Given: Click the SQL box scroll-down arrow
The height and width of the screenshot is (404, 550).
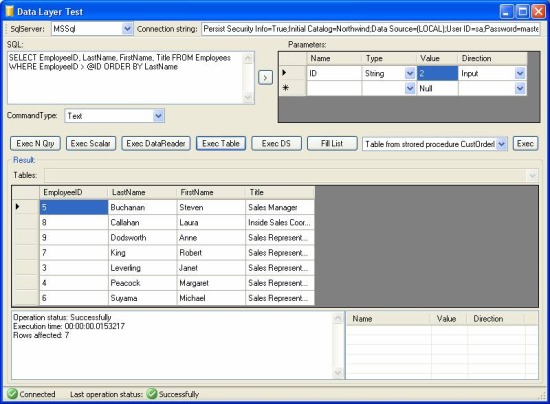Looking at the screenshot, I should [x=248, y=97].
